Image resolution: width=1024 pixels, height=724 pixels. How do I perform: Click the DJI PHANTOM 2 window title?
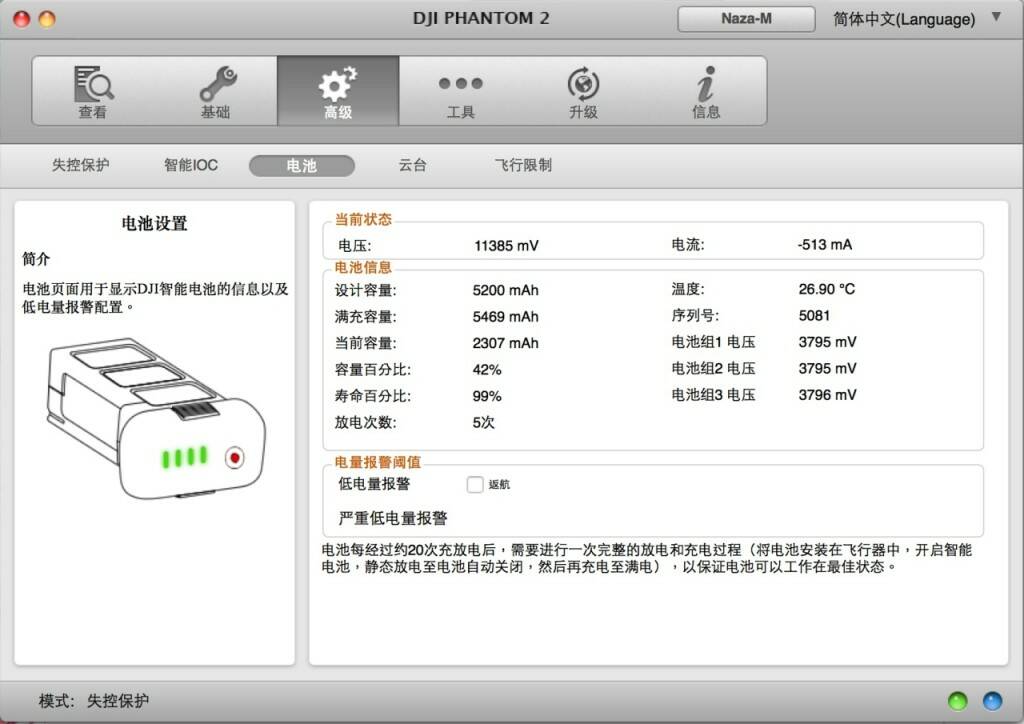(481, 18)
